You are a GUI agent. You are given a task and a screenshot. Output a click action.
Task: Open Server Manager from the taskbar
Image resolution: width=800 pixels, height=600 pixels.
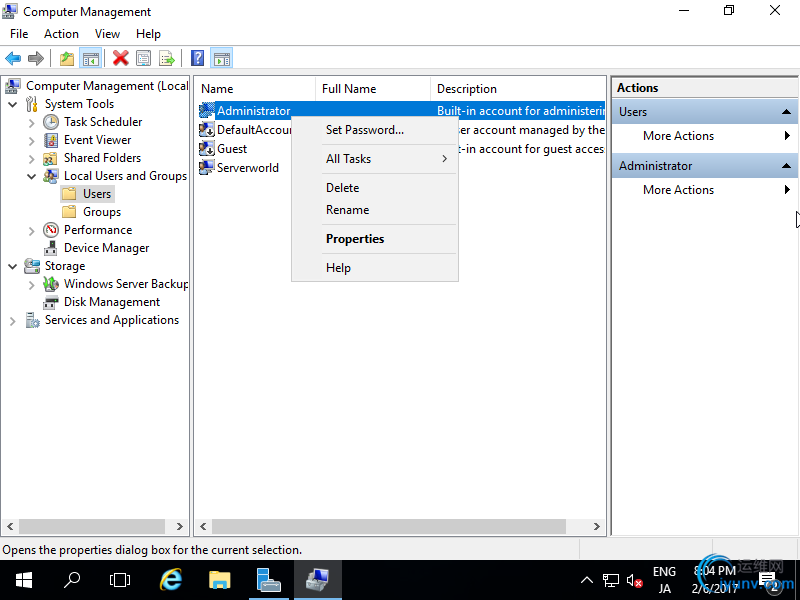click(x=269, y=580)
